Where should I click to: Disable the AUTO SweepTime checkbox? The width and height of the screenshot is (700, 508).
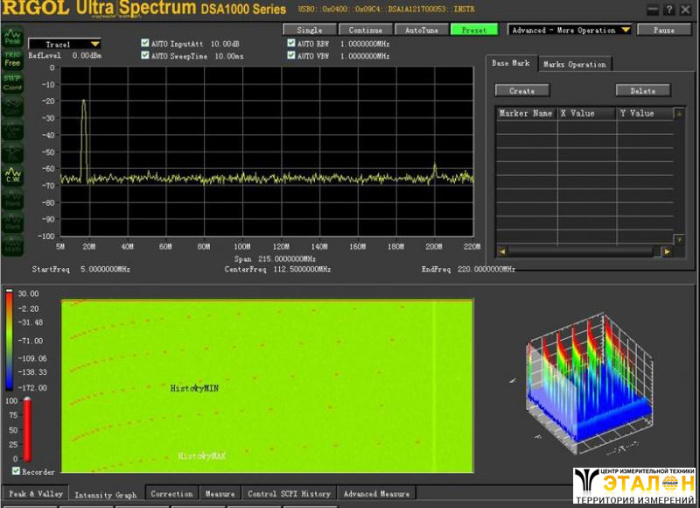click(146, 56)
